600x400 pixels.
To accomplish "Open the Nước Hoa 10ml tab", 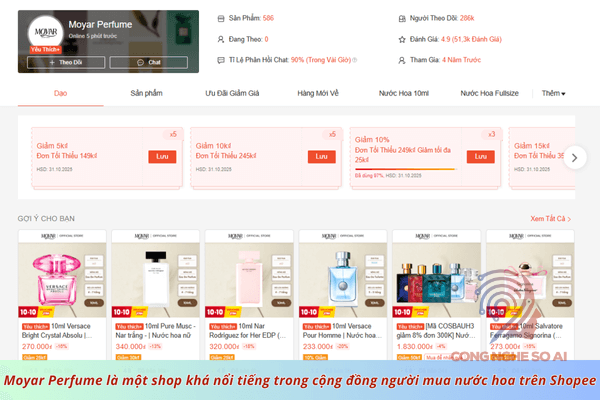I will 404,93.
